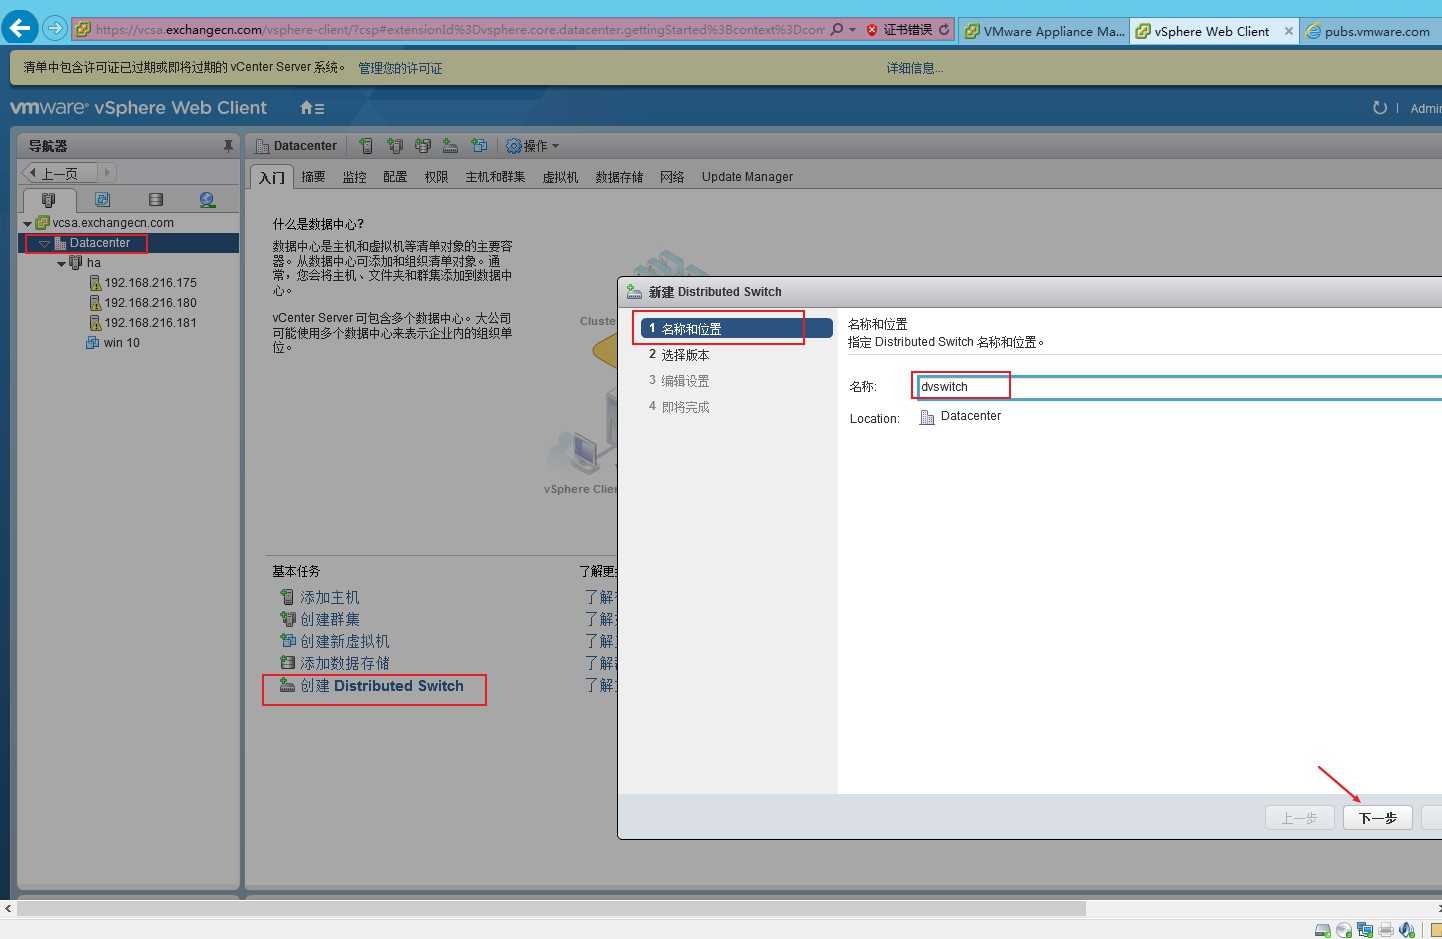Go back with the browser back arrow
This screenshot has height=939, width=1442.
[x=20, y=27]
